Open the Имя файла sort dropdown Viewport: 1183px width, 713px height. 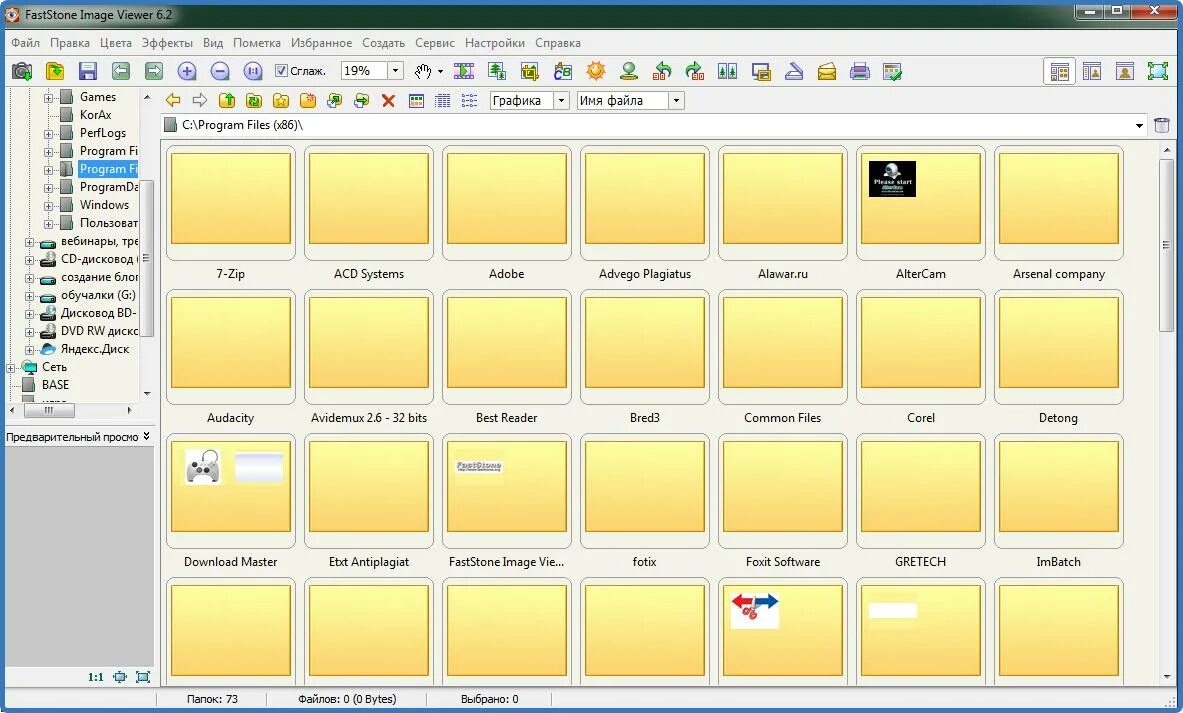(676, 100)
